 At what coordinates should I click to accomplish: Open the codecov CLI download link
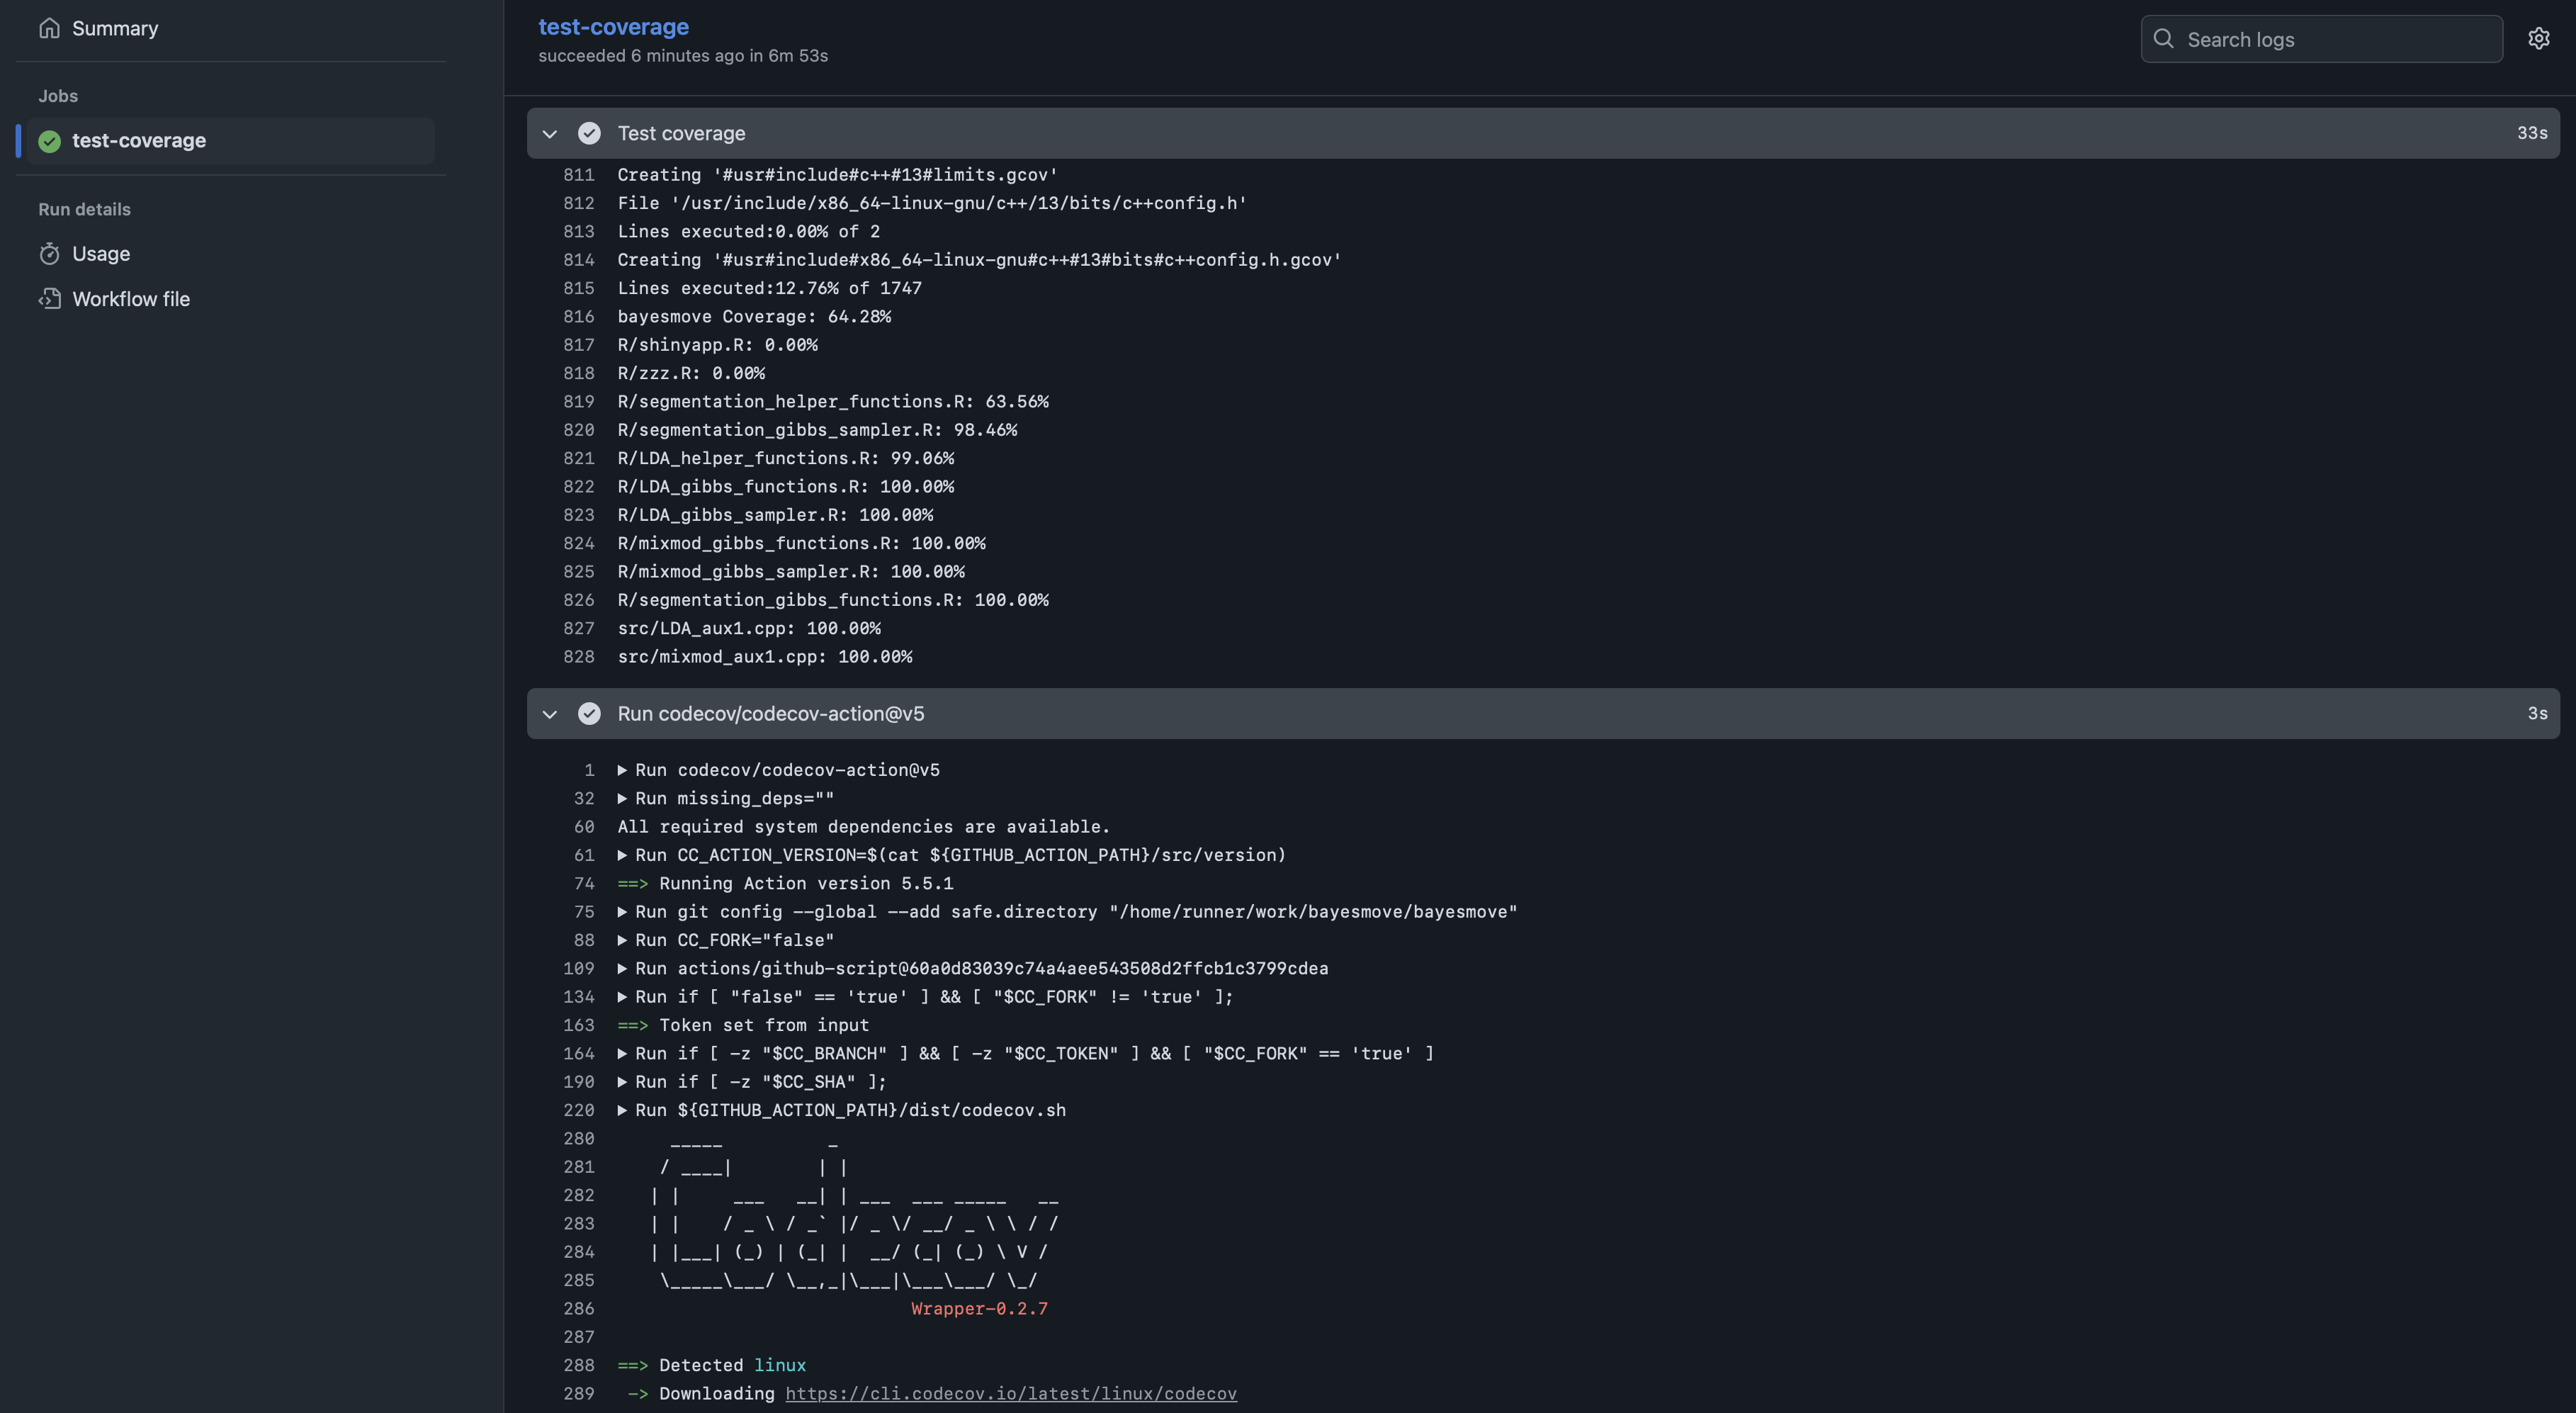click(1010, 1394)
